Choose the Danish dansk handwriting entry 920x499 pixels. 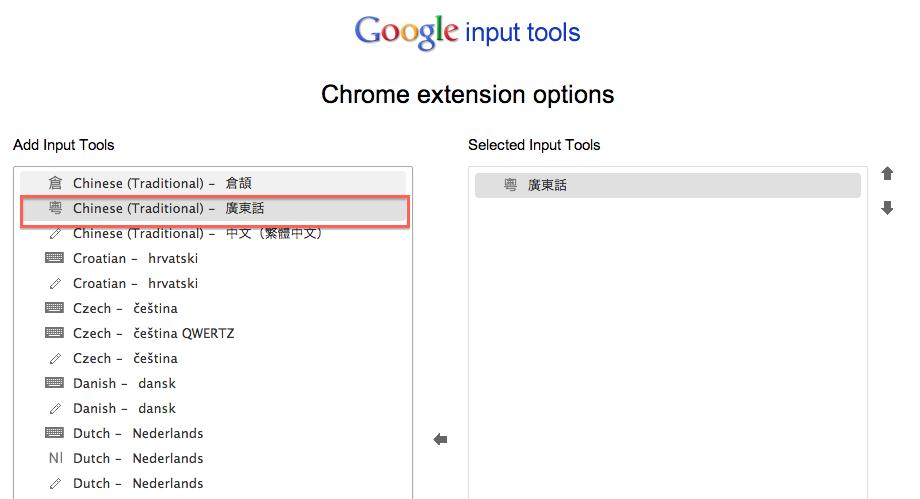coord(124,408)
